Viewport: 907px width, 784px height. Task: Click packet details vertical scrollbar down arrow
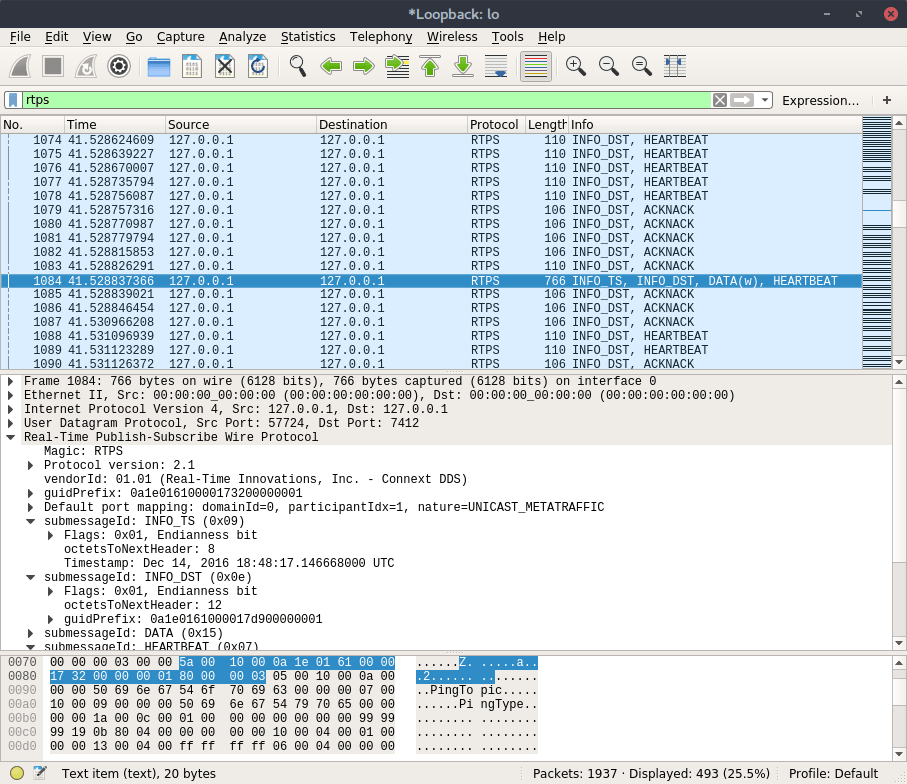point(899,643)
